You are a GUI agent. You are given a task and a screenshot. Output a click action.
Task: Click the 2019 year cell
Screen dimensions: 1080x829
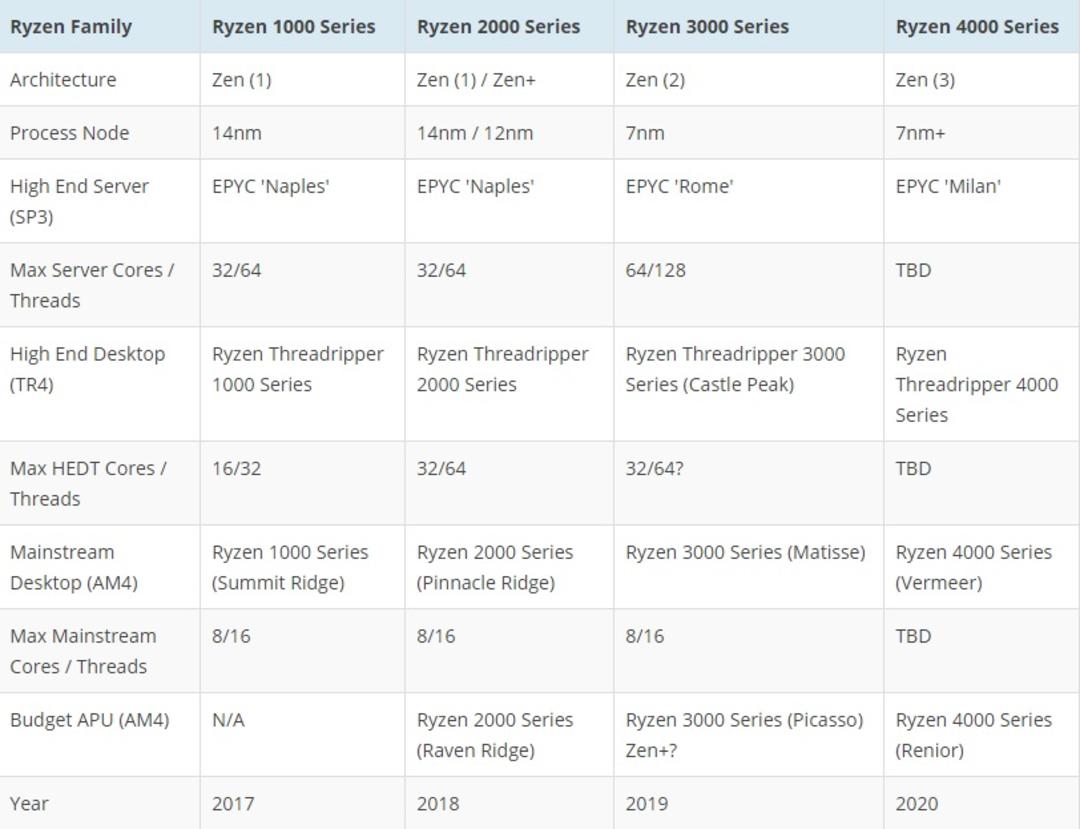748,804
